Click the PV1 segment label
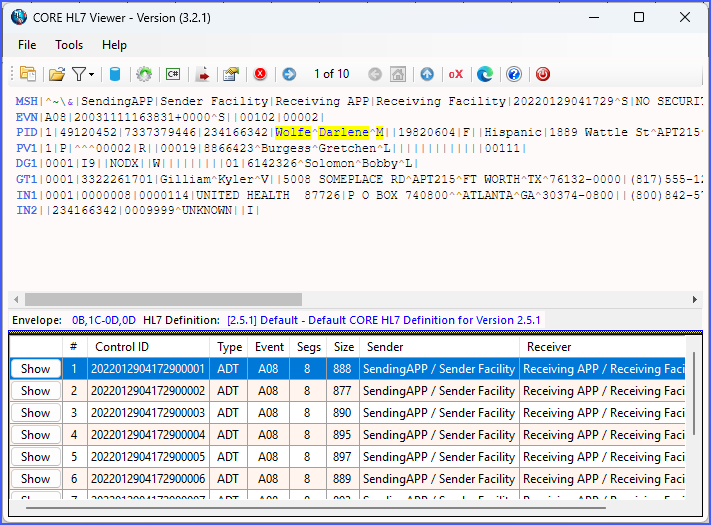 click(x=26, y=148)
